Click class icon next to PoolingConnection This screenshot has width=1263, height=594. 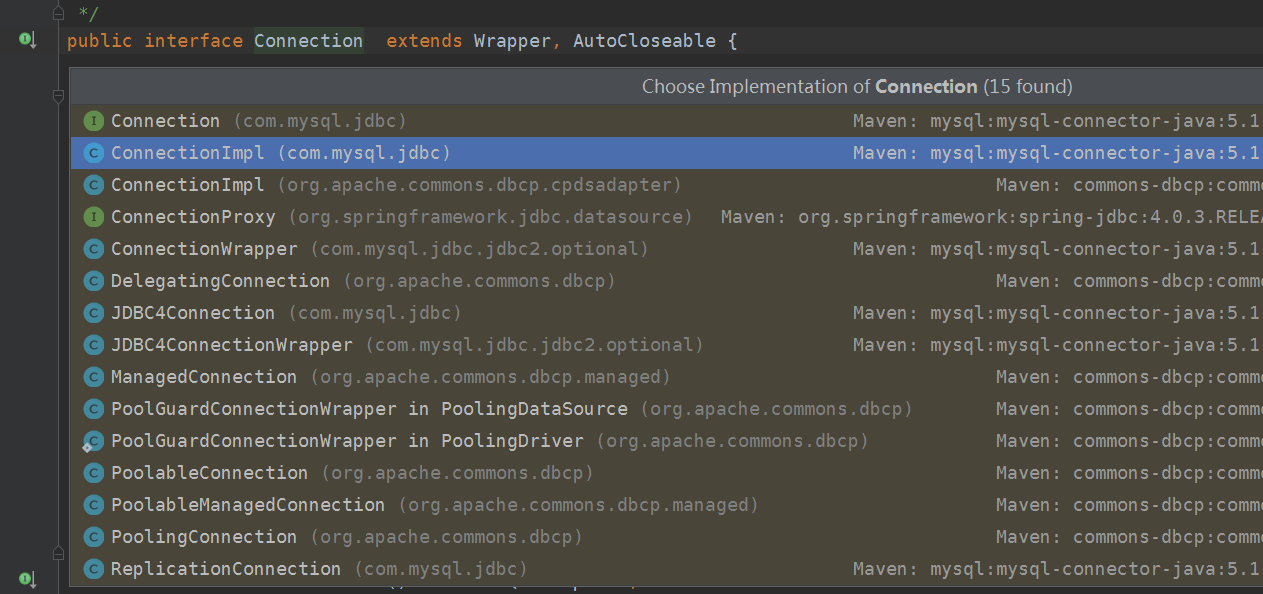point(93,537)
